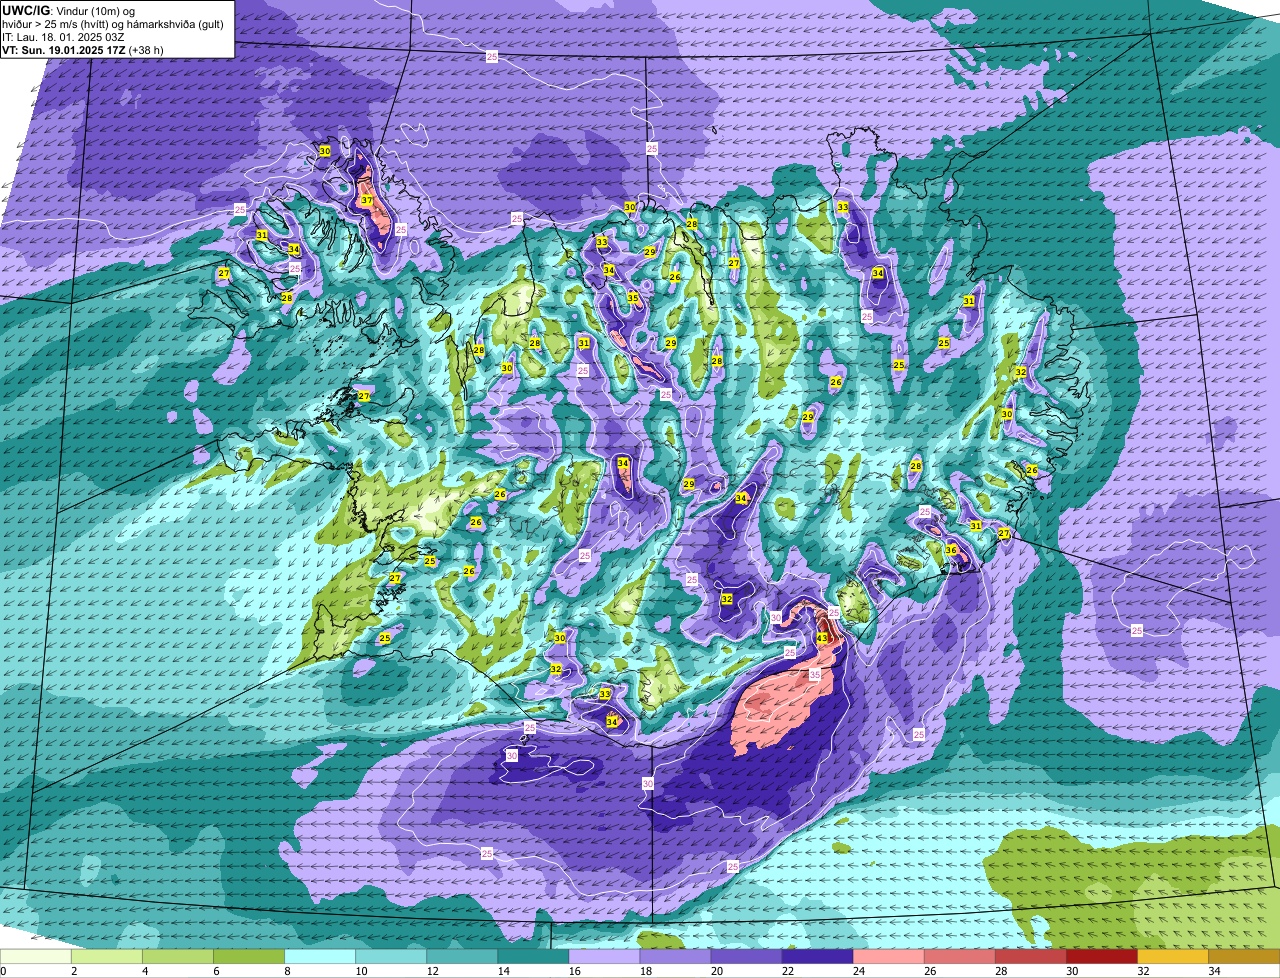The width and height of the screenshot is (1280, 978).
Task: Select the salmon legend swatch between 26 and 28
Action: tap(959, 956)
